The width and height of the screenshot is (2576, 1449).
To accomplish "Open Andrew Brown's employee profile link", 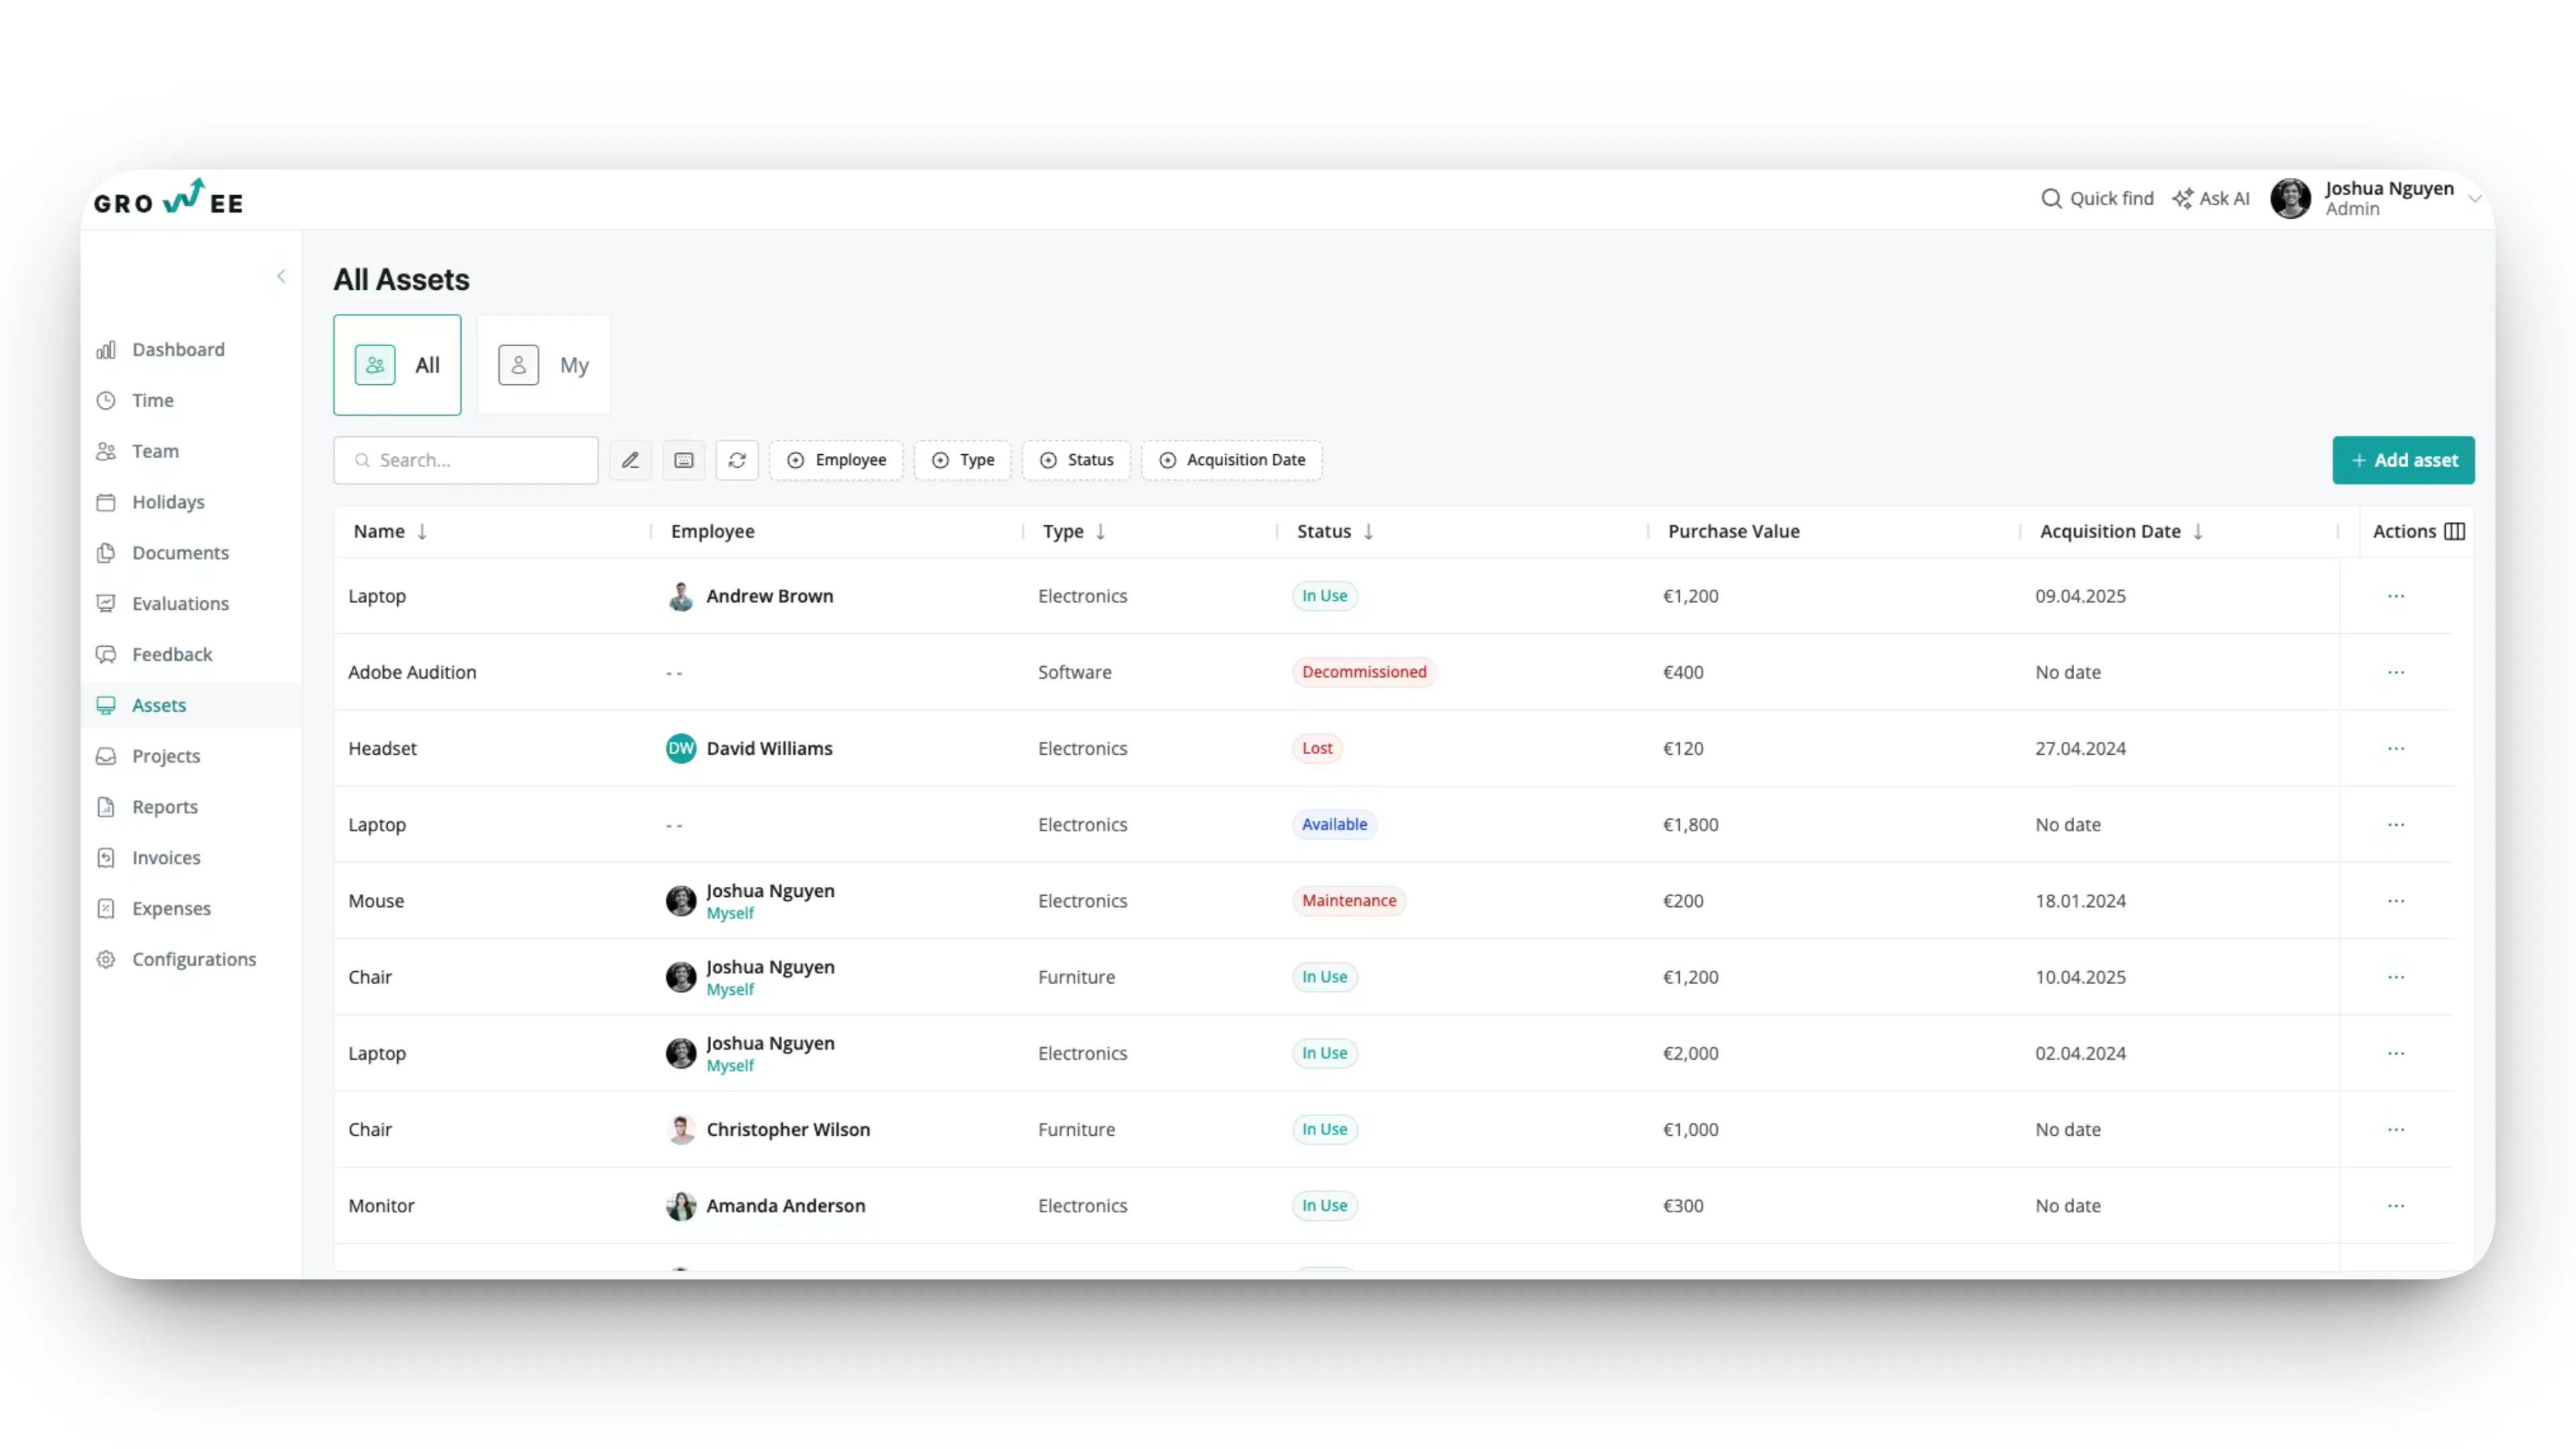I will coord(769,596).
